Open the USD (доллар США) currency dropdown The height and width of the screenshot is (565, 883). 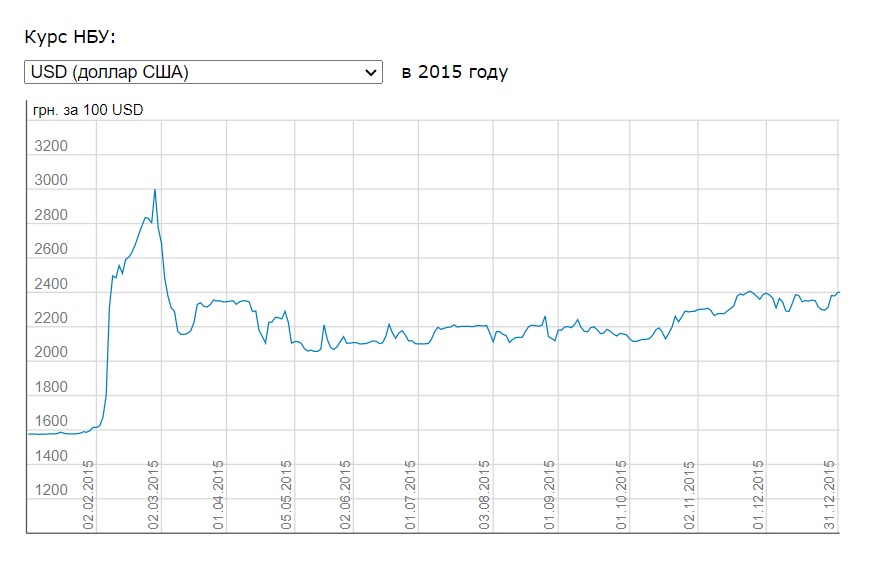pyautogui.click(x=203, y=72)
